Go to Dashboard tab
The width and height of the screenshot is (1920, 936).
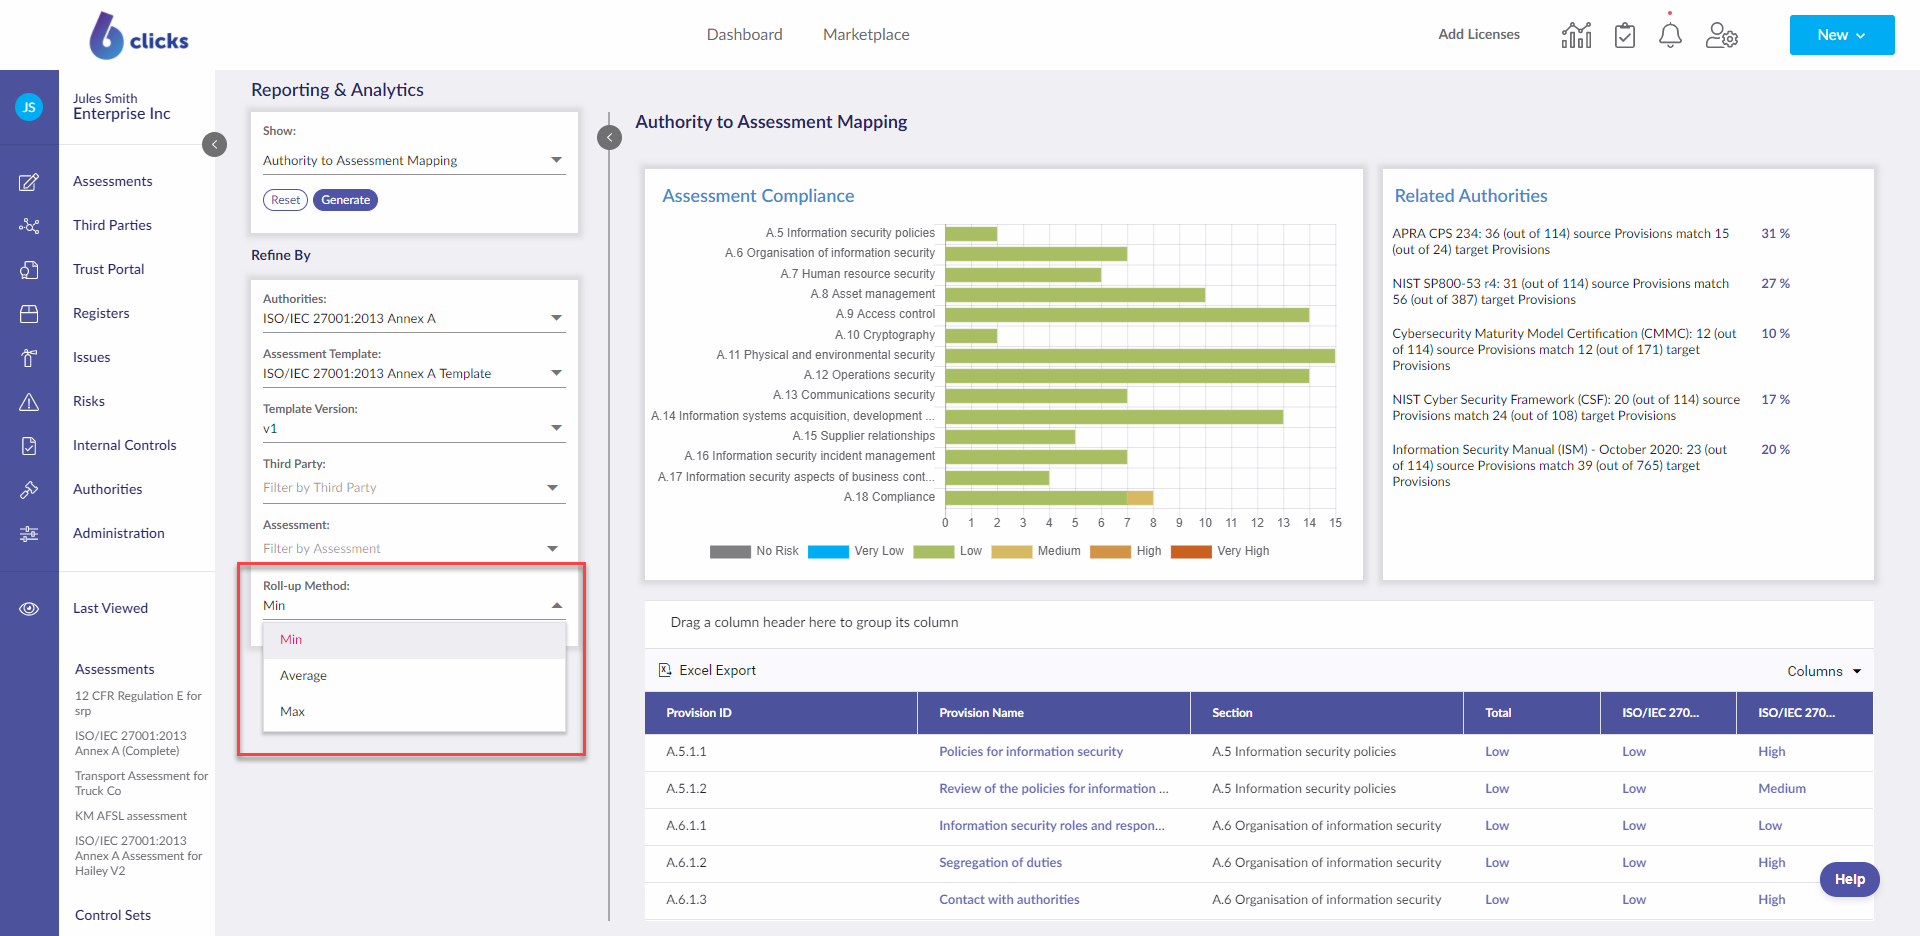[744, 35]
